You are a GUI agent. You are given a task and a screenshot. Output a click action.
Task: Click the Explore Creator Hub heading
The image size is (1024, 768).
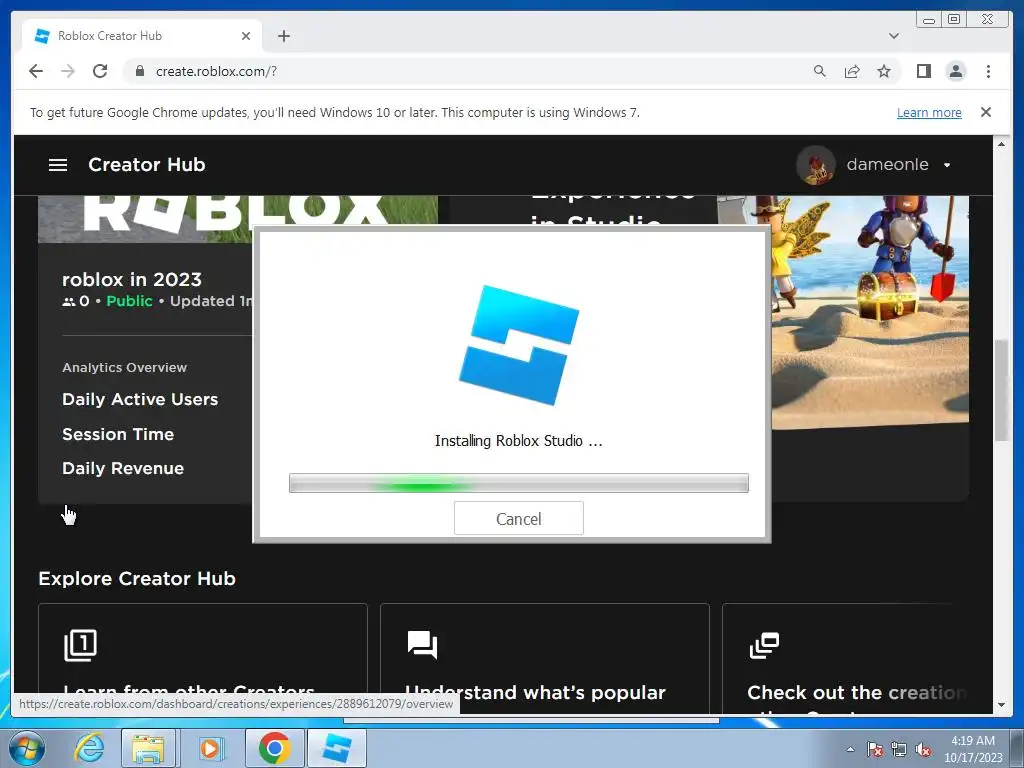coord(137,579)
